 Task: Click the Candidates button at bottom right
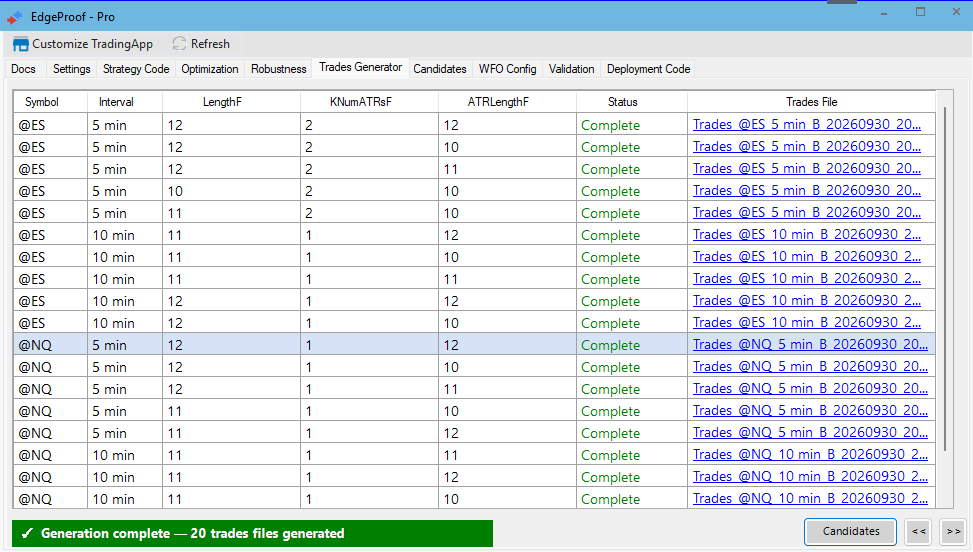[x=851, y=532]
